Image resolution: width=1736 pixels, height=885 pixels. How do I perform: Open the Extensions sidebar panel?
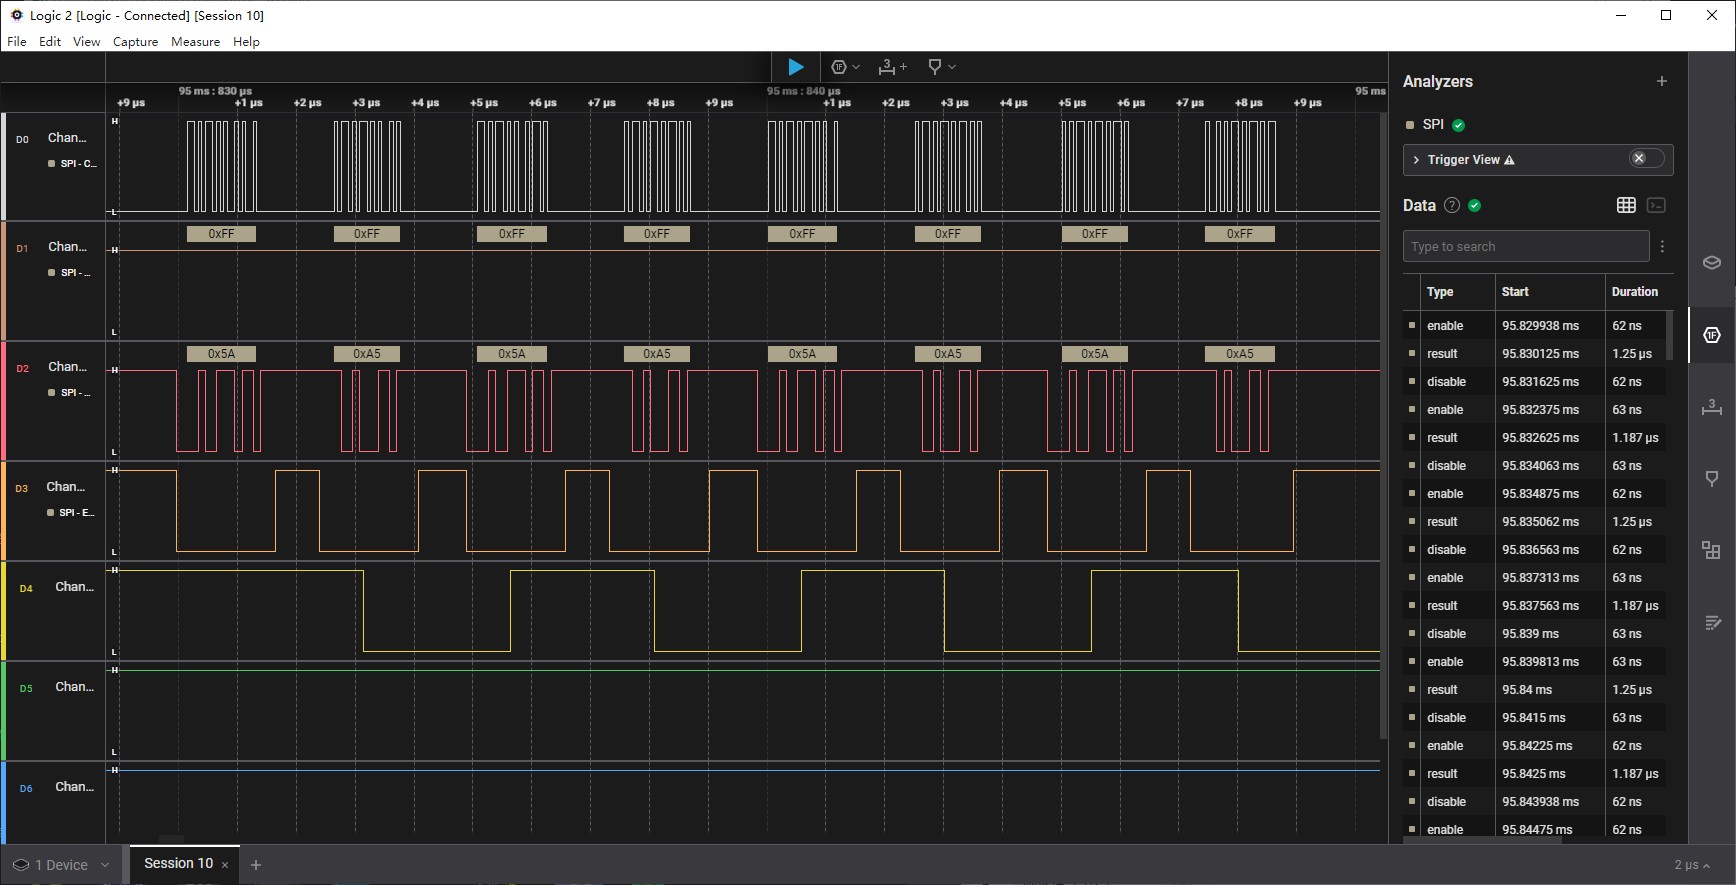point(1712,551)
